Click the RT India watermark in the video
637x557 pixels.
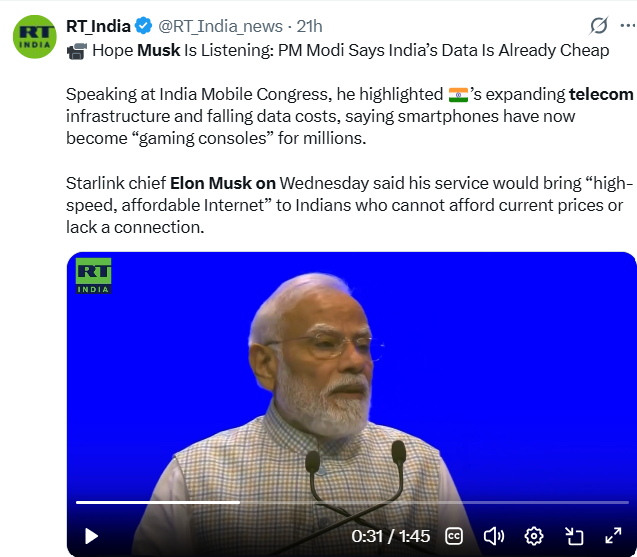pyautogui.click(x=93, y=275)
